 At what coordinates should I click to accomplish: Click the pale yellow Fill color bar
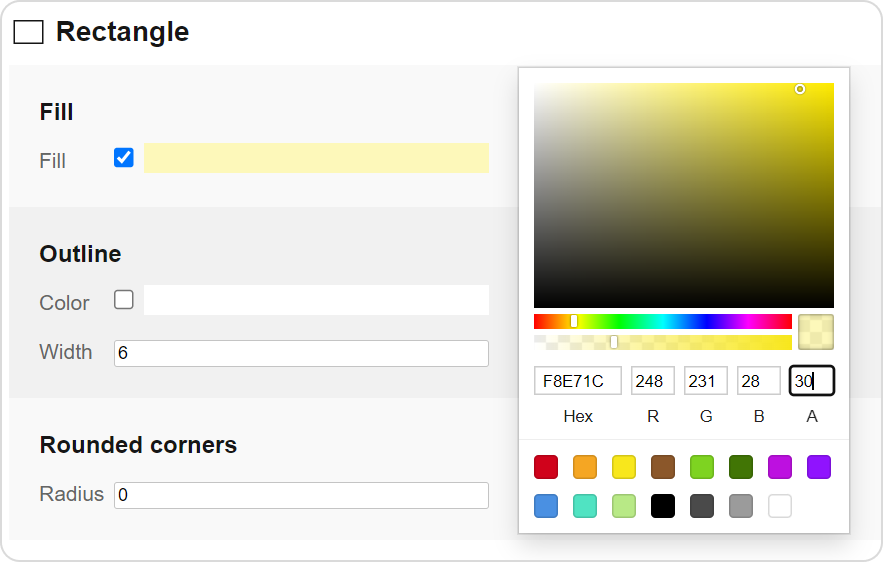pos(316,158)
